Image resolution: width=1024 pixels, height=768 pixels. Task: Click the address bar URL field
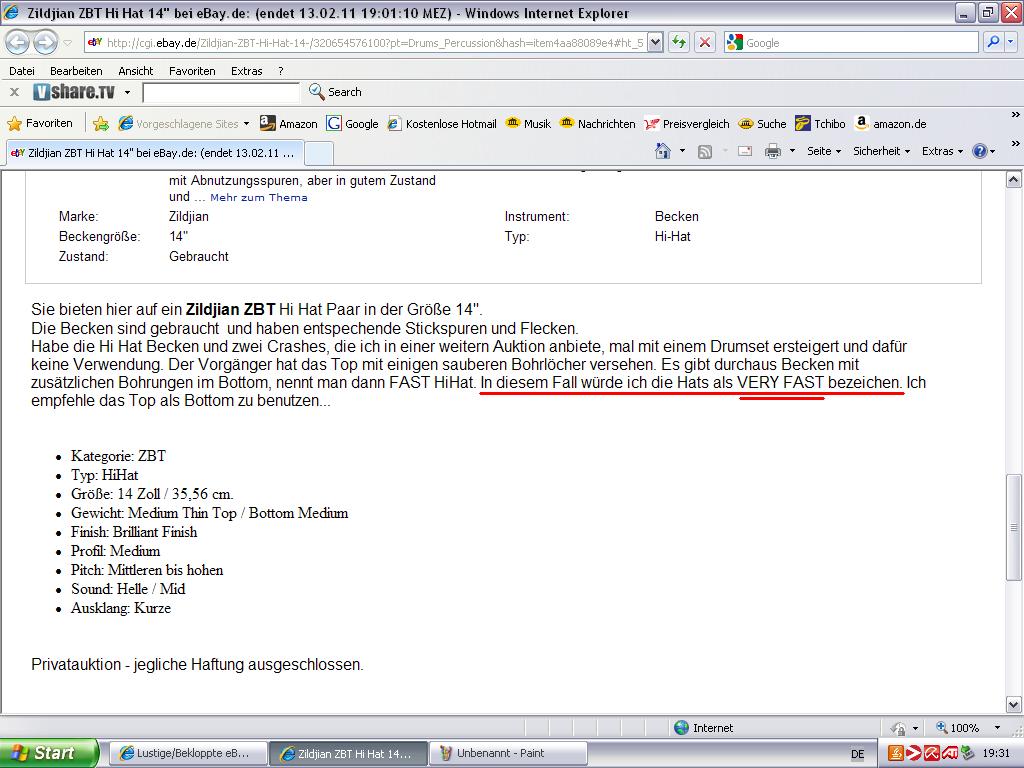(x=366, y=42)
